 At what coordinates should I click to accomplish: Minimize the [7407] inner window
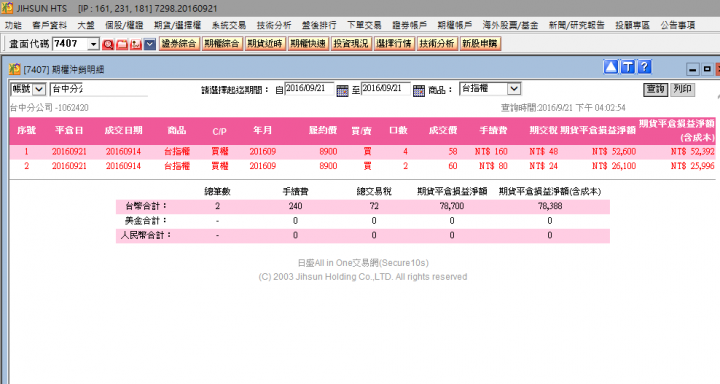[x=692, y=69]
